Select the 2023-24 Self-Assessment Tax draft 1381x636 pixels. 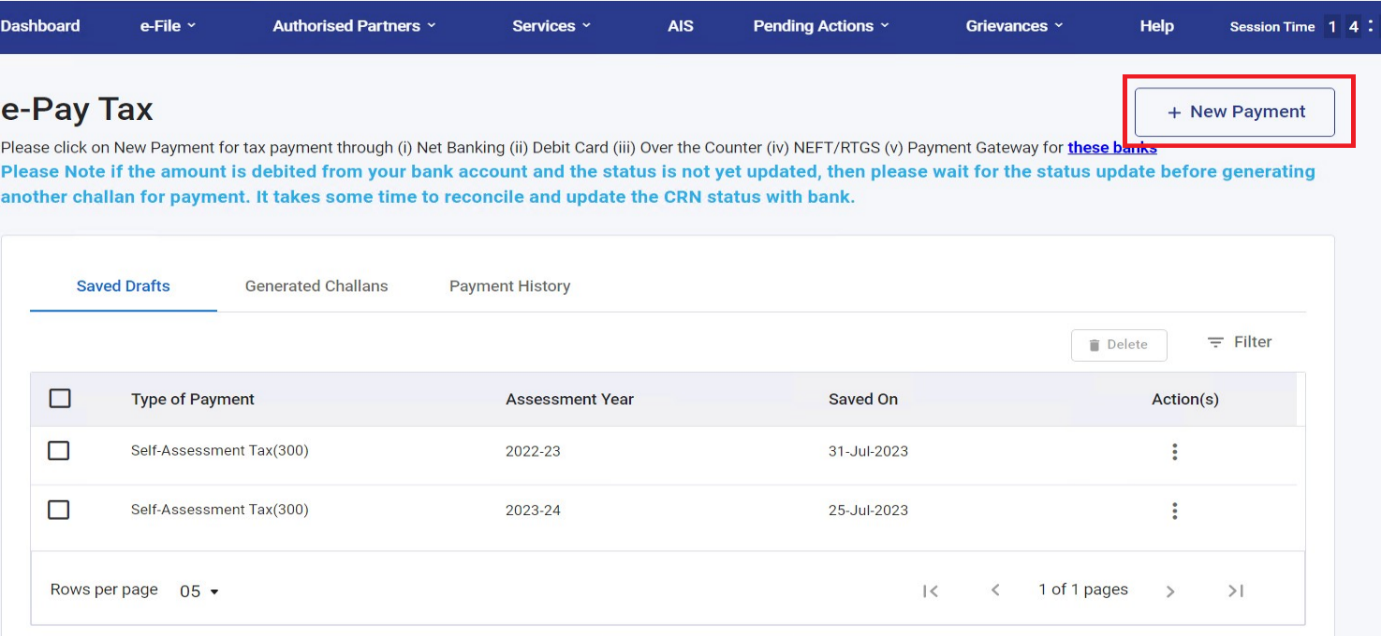(x=59, y=510)
